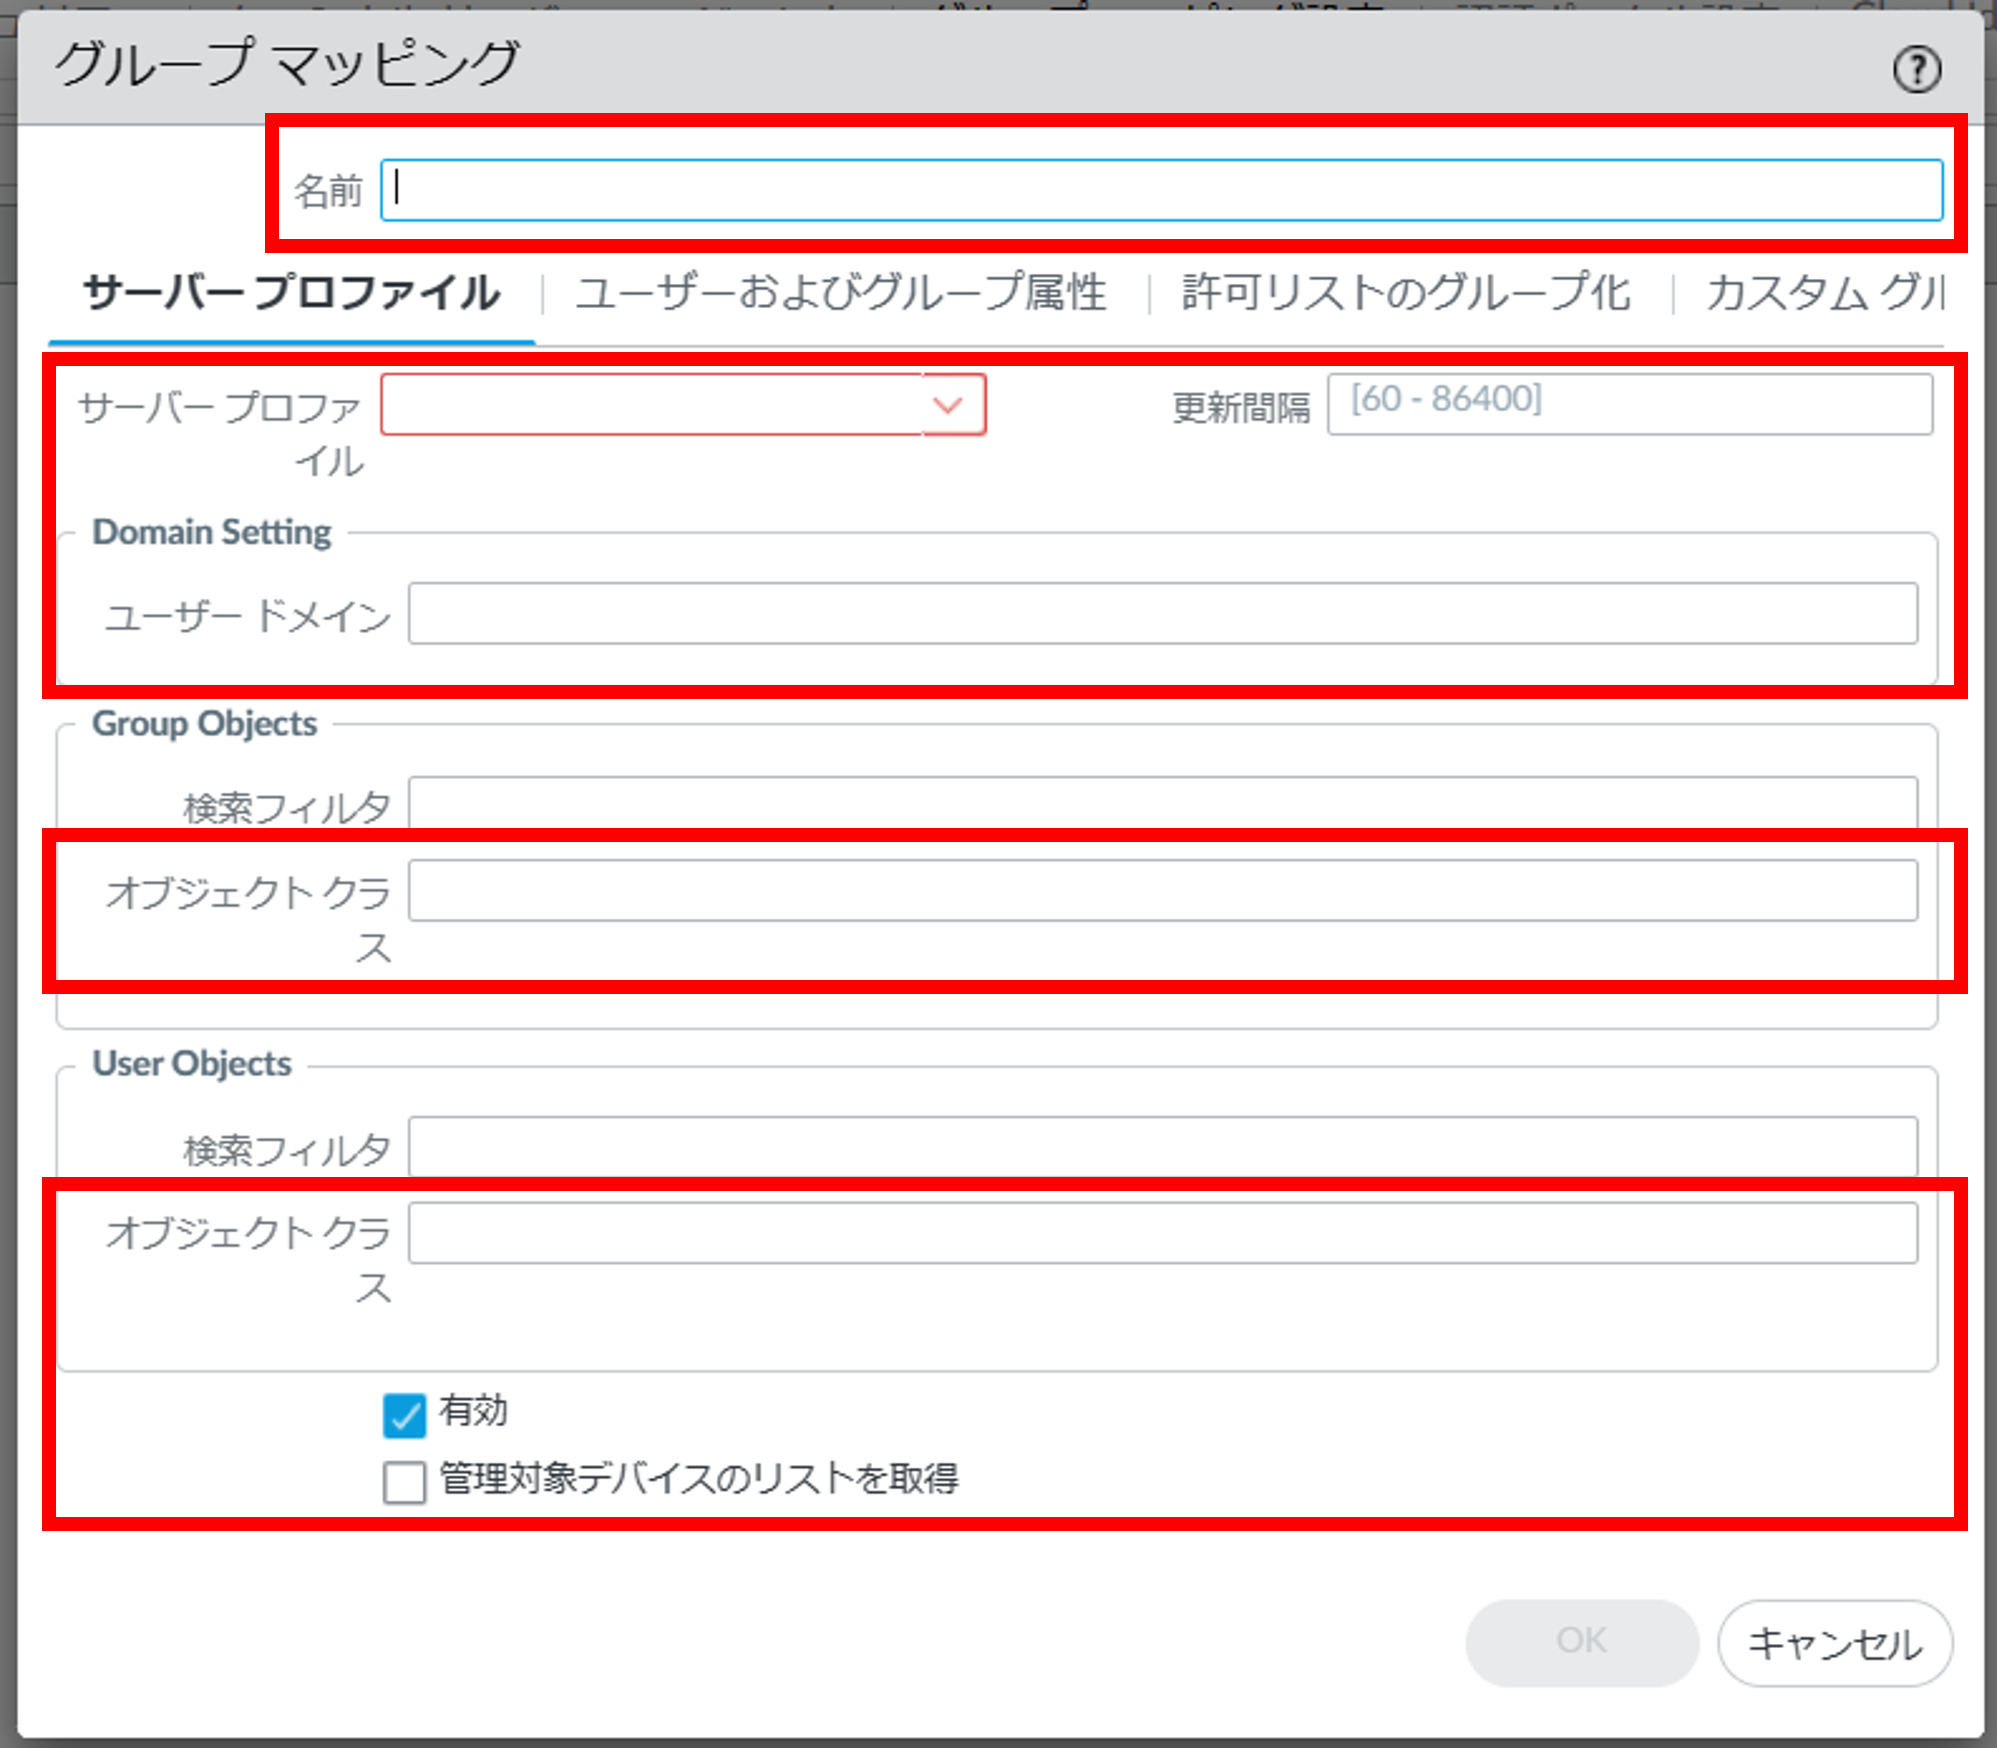Click the Domain Setting section heading
1997x1748 pixels.
pyautogui.click(x=211, y=532)
